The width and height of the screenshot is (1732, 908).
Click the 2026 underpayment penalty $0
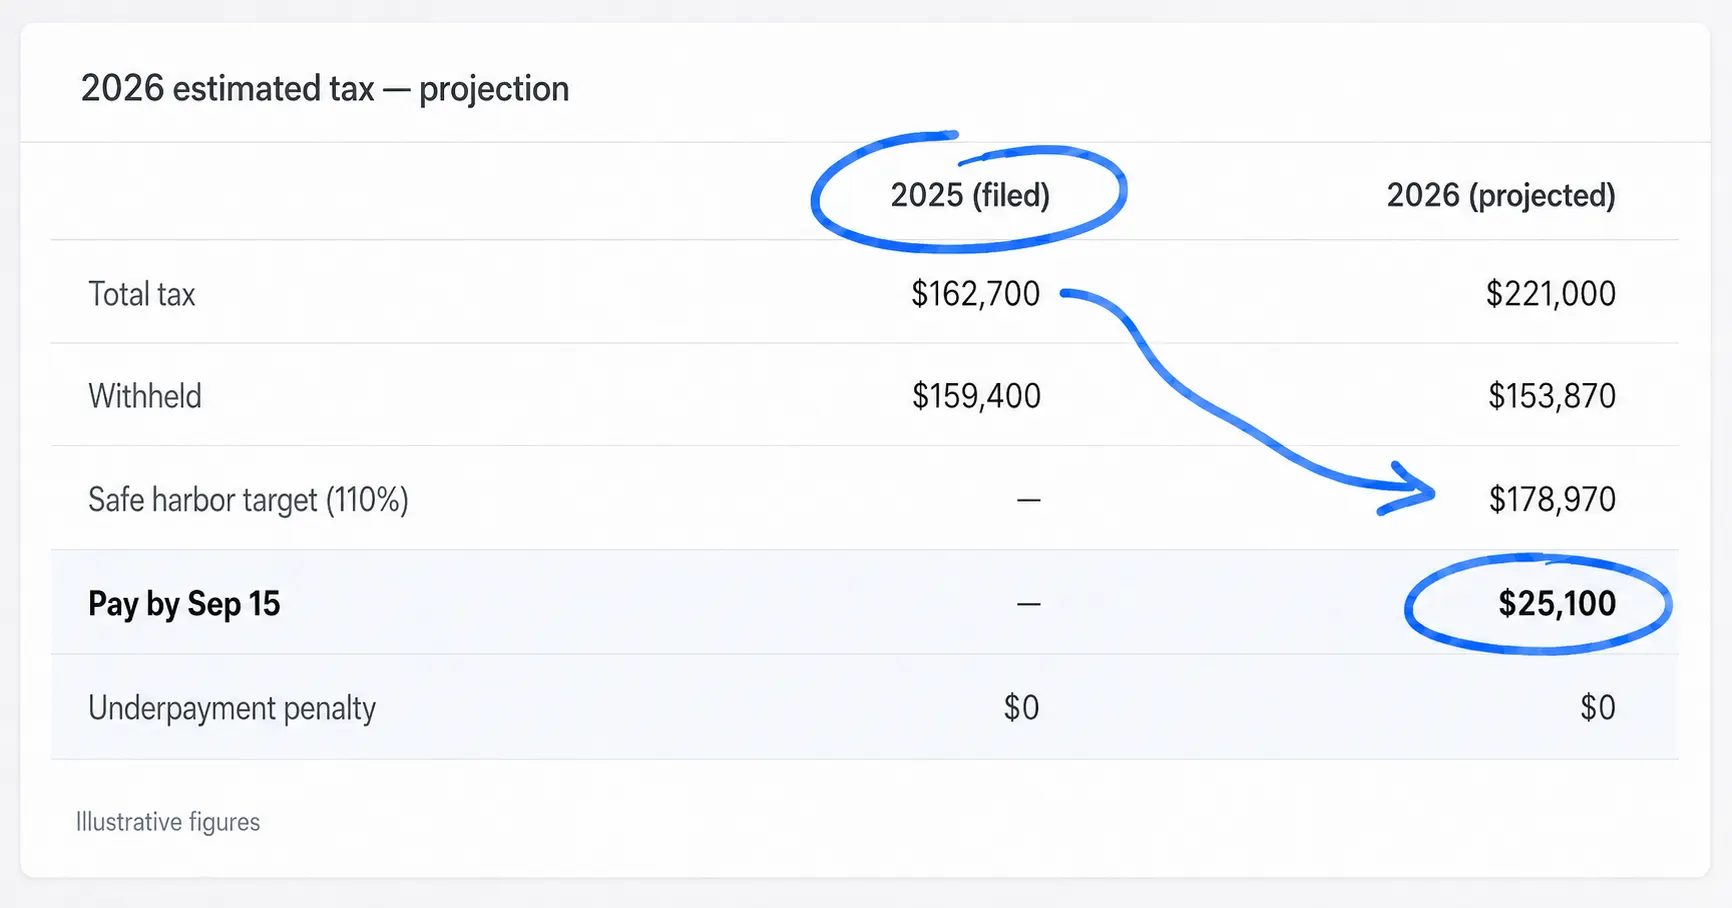click(1598, 708)
